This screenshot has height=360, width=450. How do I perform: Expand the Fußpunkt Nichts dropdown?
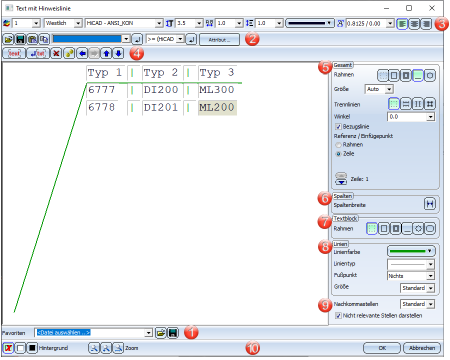pos(431,276)
